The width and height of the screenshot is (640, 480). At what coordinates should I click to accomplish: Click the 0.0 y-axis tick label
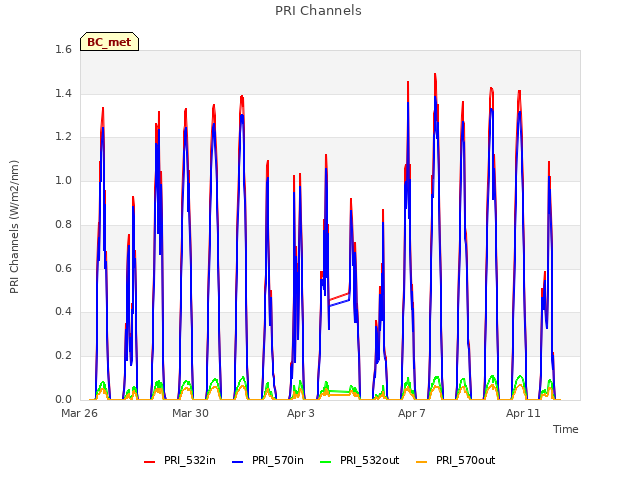[x=63, y=399]
